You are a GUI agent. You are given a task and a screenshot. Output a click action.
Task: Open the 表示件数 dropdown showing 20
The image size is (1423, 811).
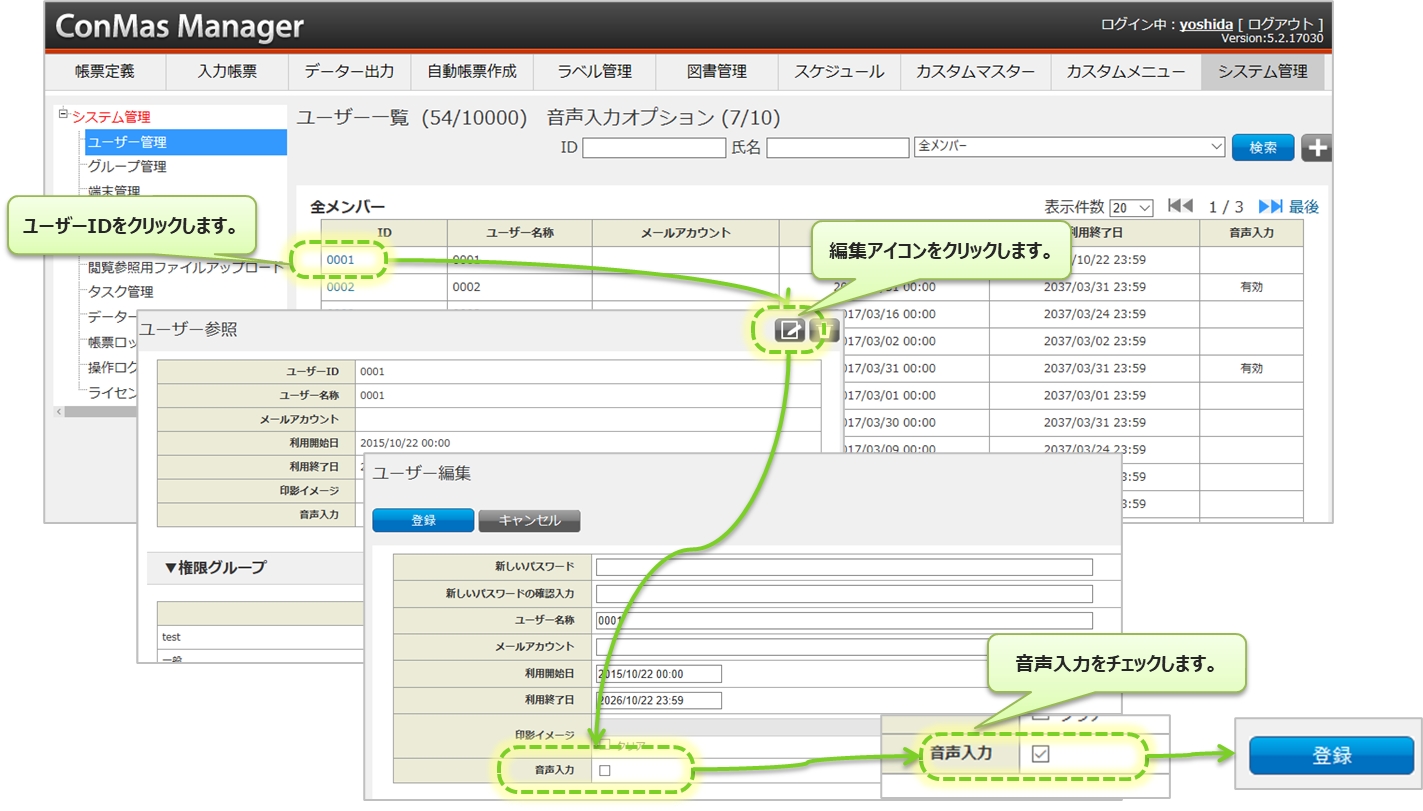tap(1131, 208)
